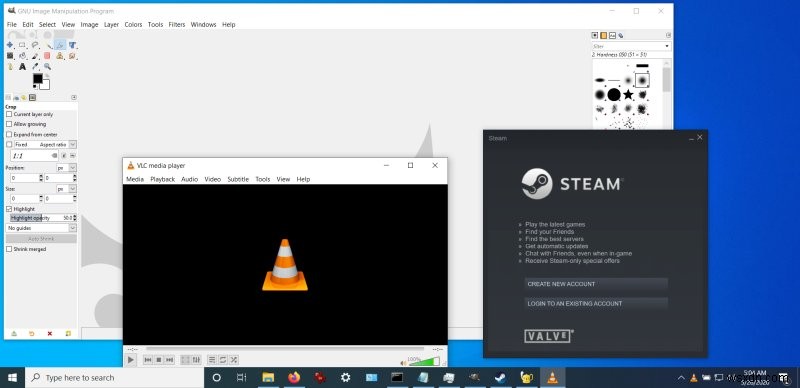This screenshot has height=388, width=800.
Task: Enable Expand from center checkbox
Action: pyautogui.click(x=9, y=134)
